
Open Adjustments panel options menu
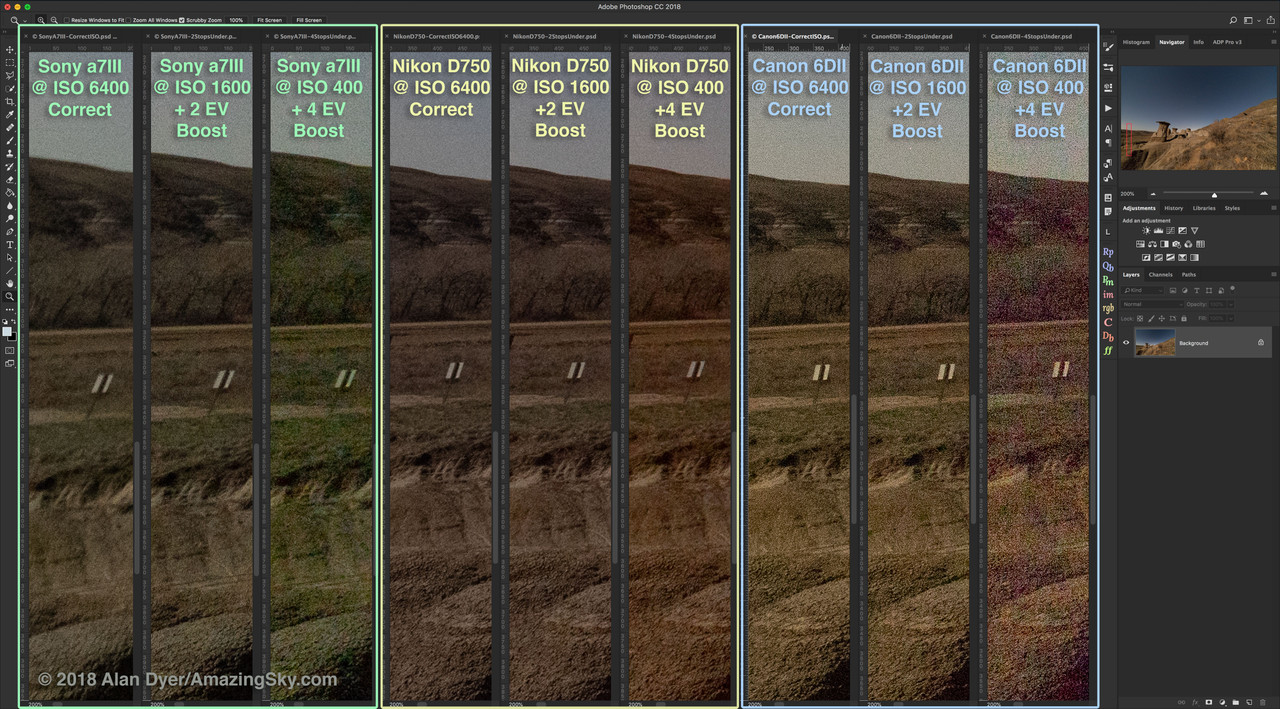pos(1274,208)
